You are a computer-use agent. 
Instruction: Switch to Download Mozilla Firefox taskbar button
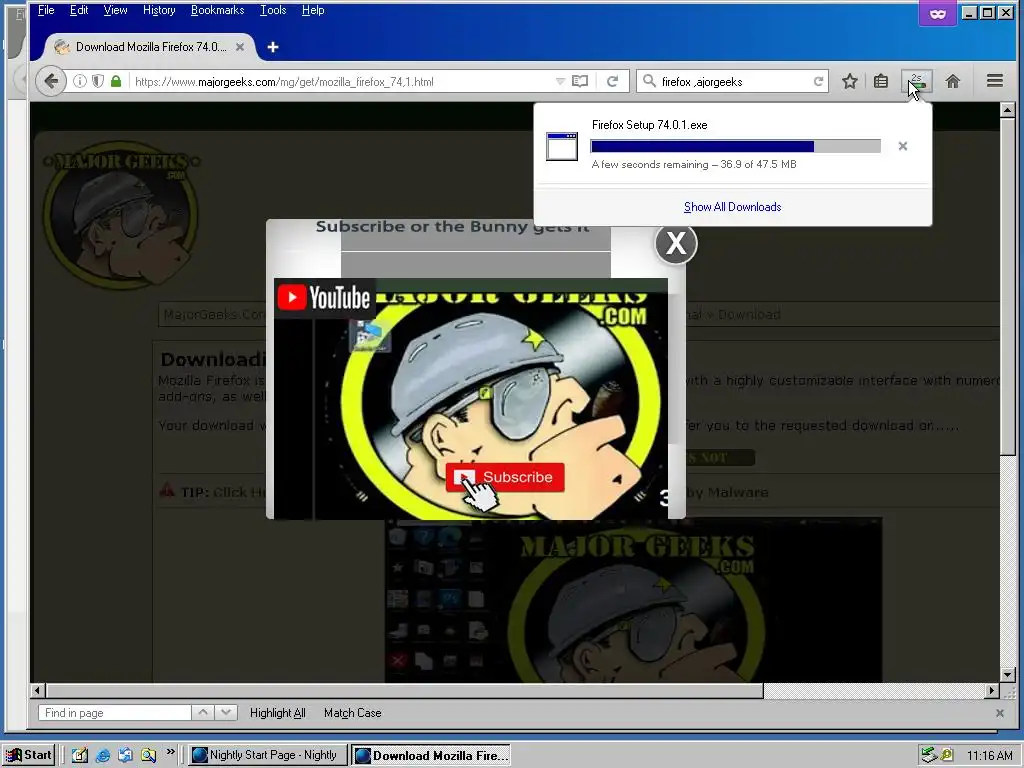point(431,755)
